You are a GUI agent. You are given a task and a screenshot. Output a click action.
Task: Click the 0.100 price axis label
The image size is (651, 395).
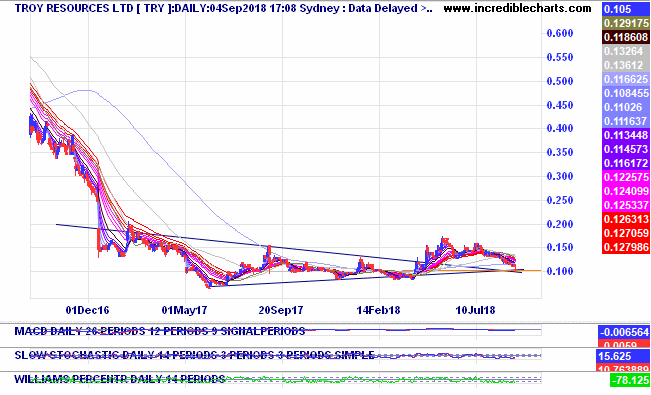click(x=560, y=271)
